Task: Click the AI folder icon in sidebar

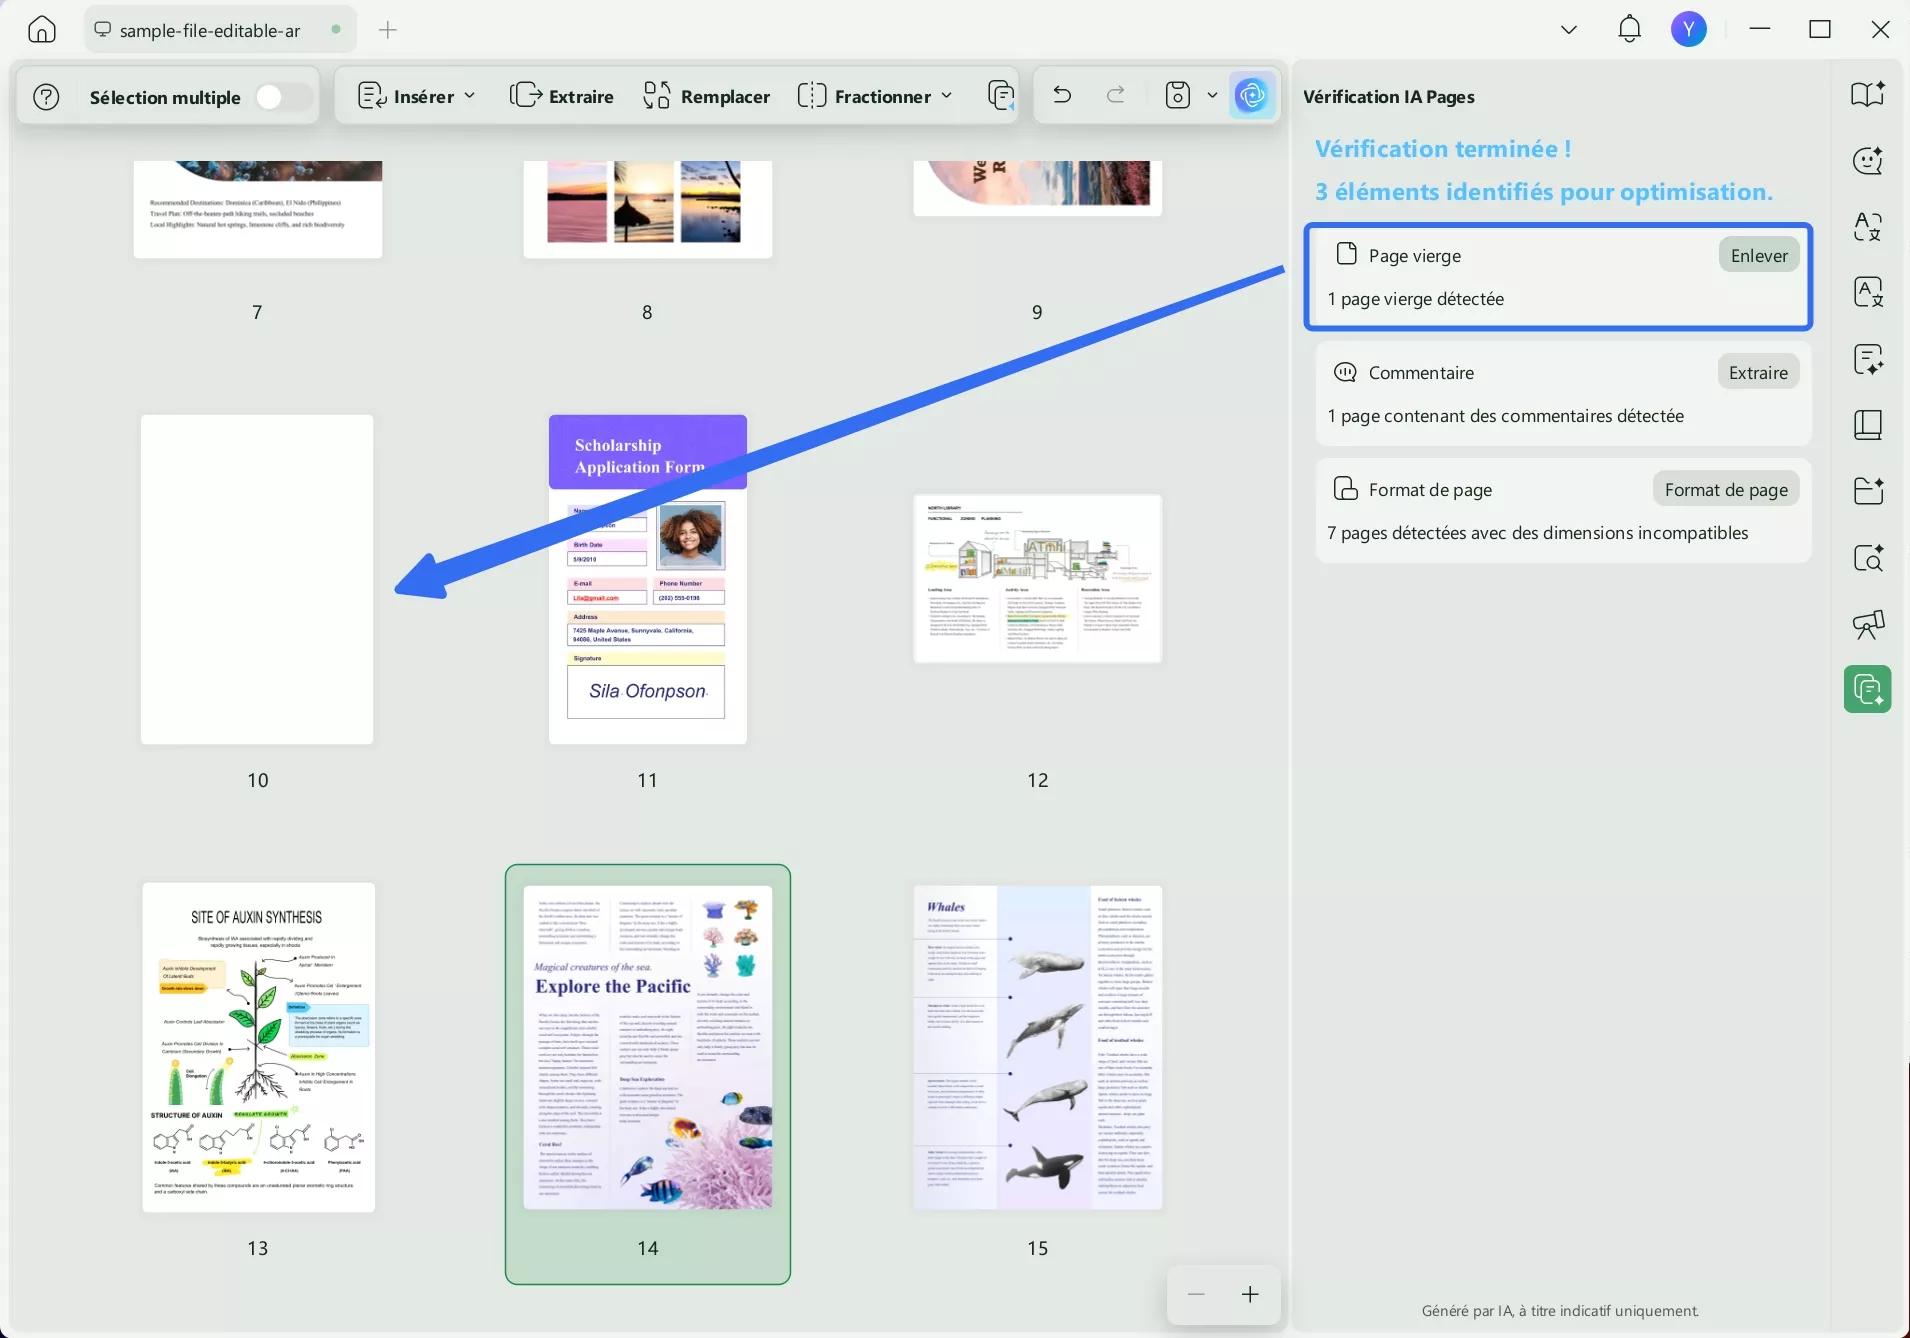Action: [1867, 491]
